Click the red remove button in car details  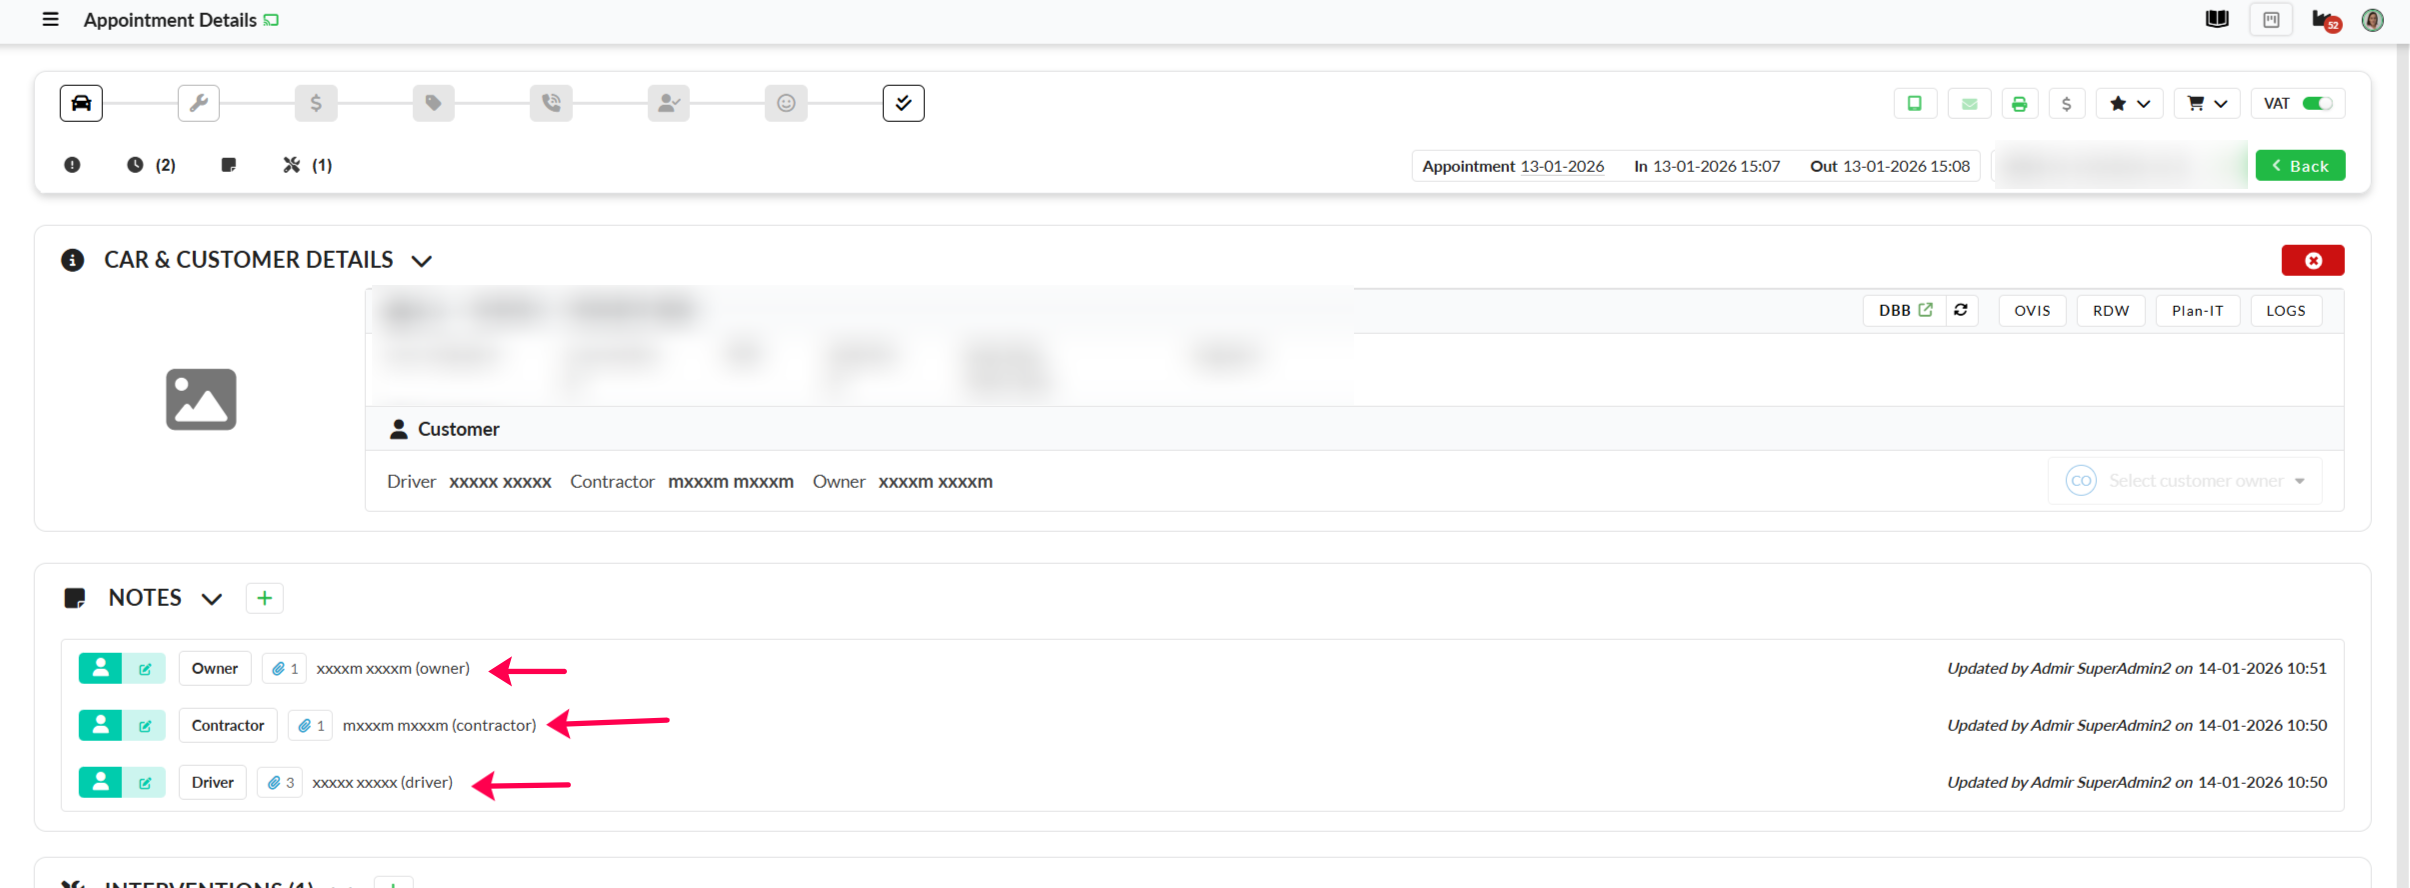tap(2312, 260)
